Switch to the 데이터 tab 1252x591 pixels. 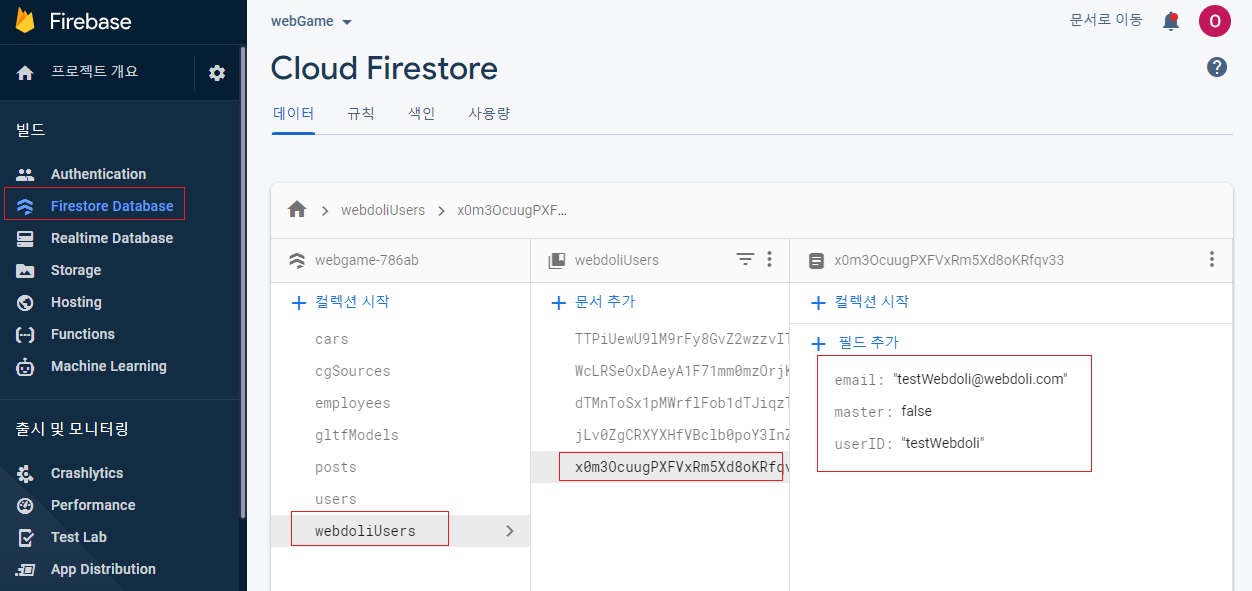[294, 114]
